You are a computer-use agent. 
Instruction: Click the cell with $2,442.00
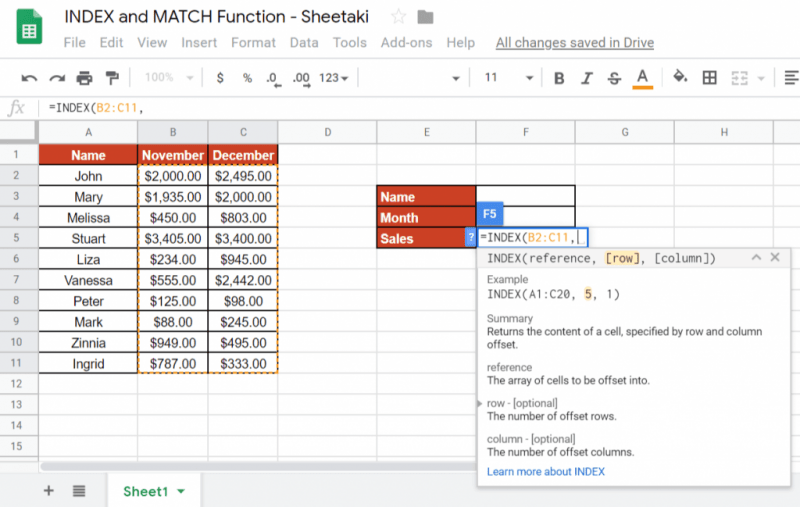click(243, 280)
